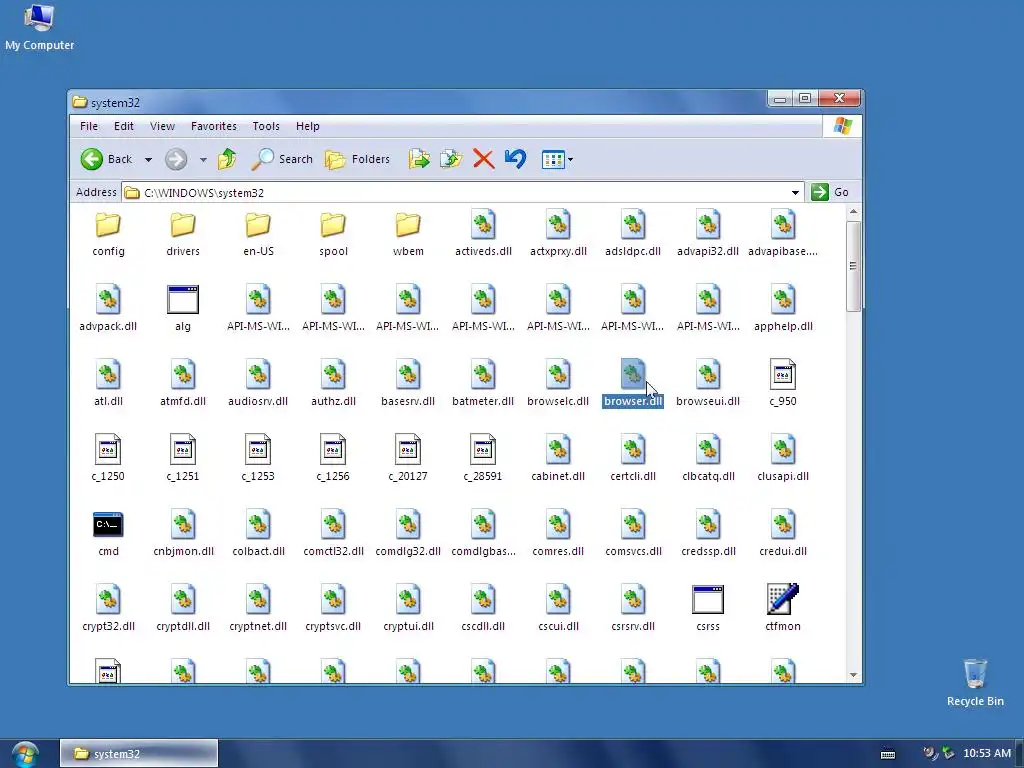
Task: Open the Views dropdown arrow
Action: pyautogui.click(x=570, y=159)
